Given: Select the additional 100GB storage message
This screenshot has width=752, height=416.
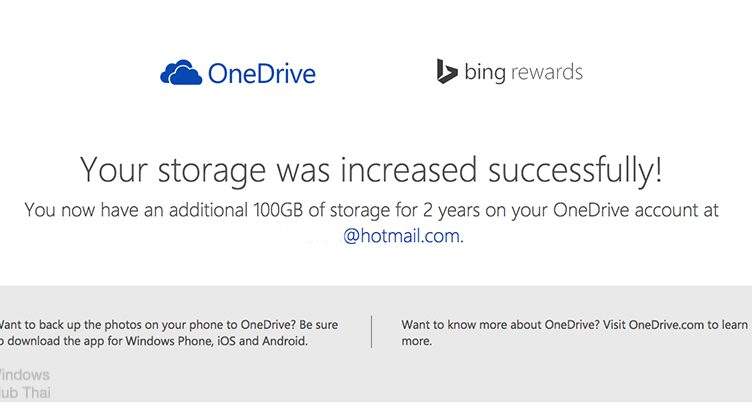Looking at the screenshot, I should 371,210.
